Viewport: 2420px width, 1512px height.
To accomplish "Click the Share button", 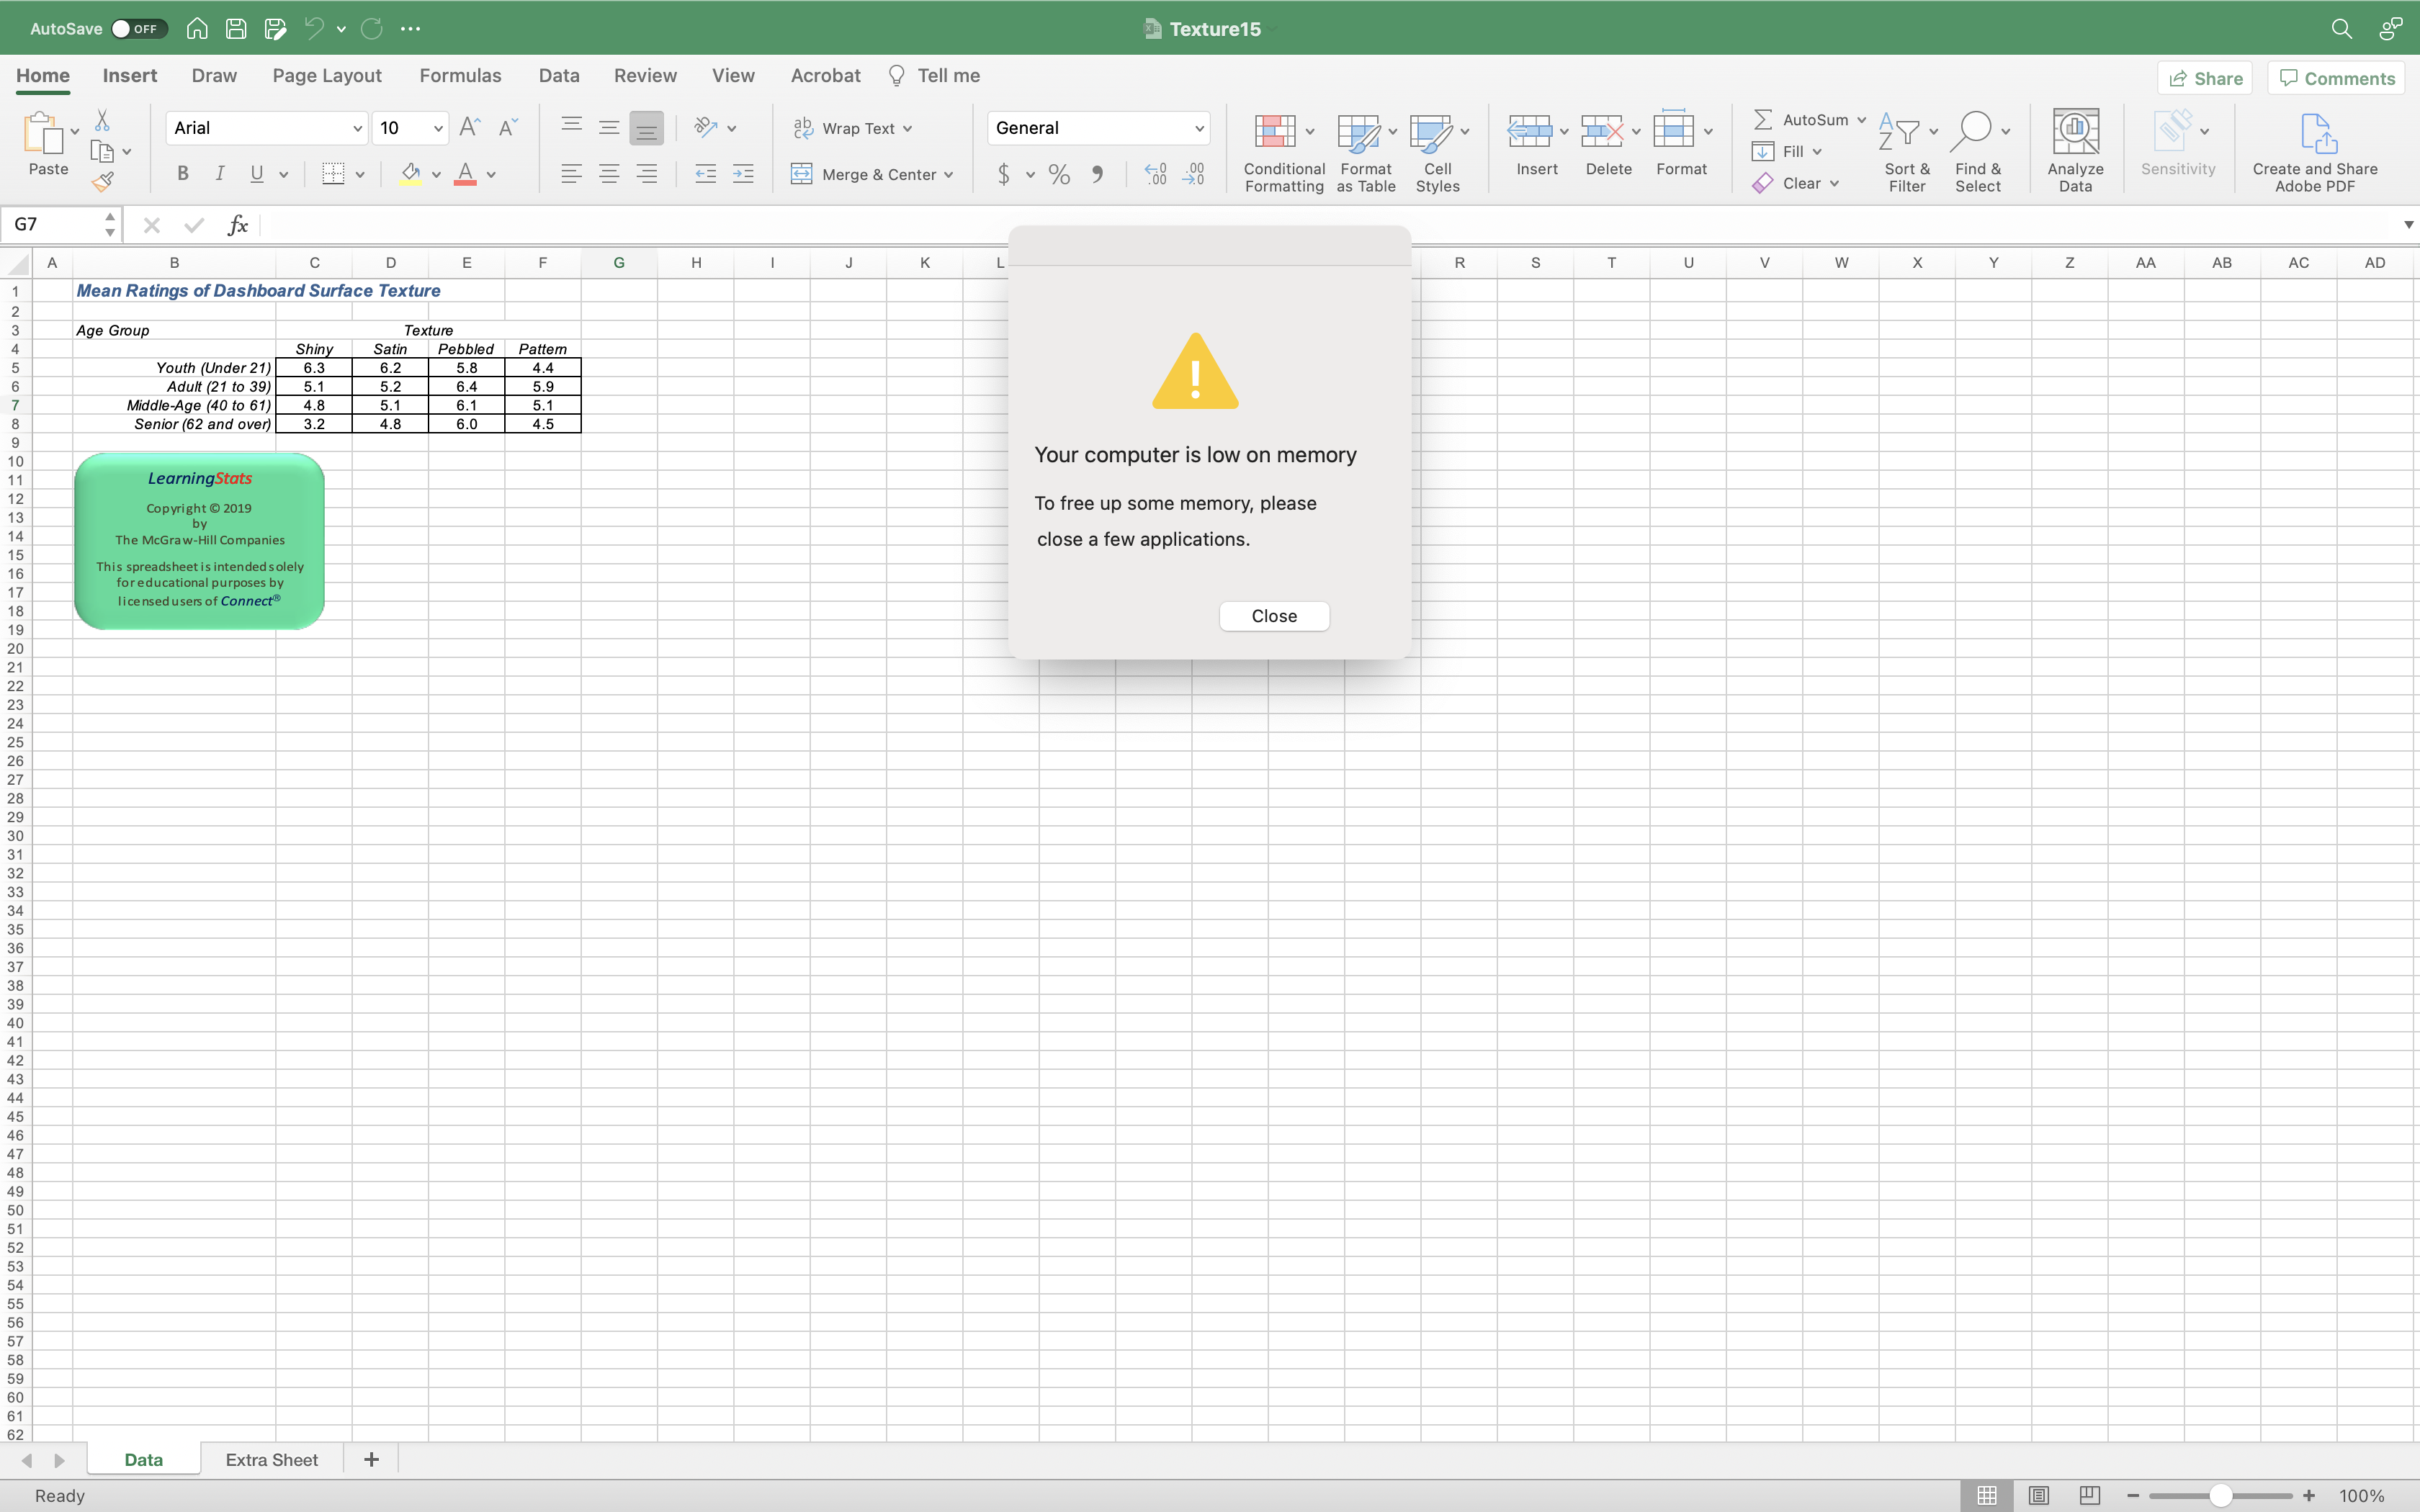I will [x=2204, y=78].
